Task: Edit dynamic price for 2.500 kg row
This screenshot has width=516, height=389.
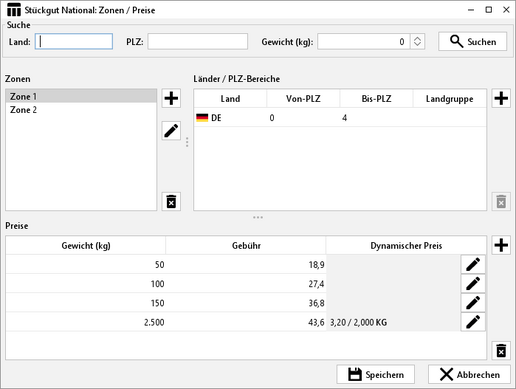Action: click(x=473, y=322)
